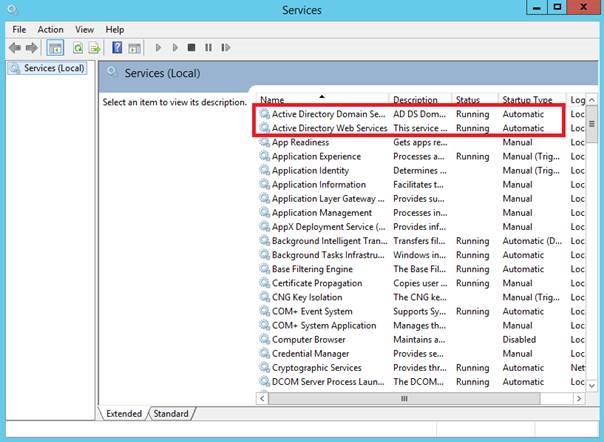The image size is (604, 442).
Task: Click the horizontal scrollbar right arrow
Action: 579,398
